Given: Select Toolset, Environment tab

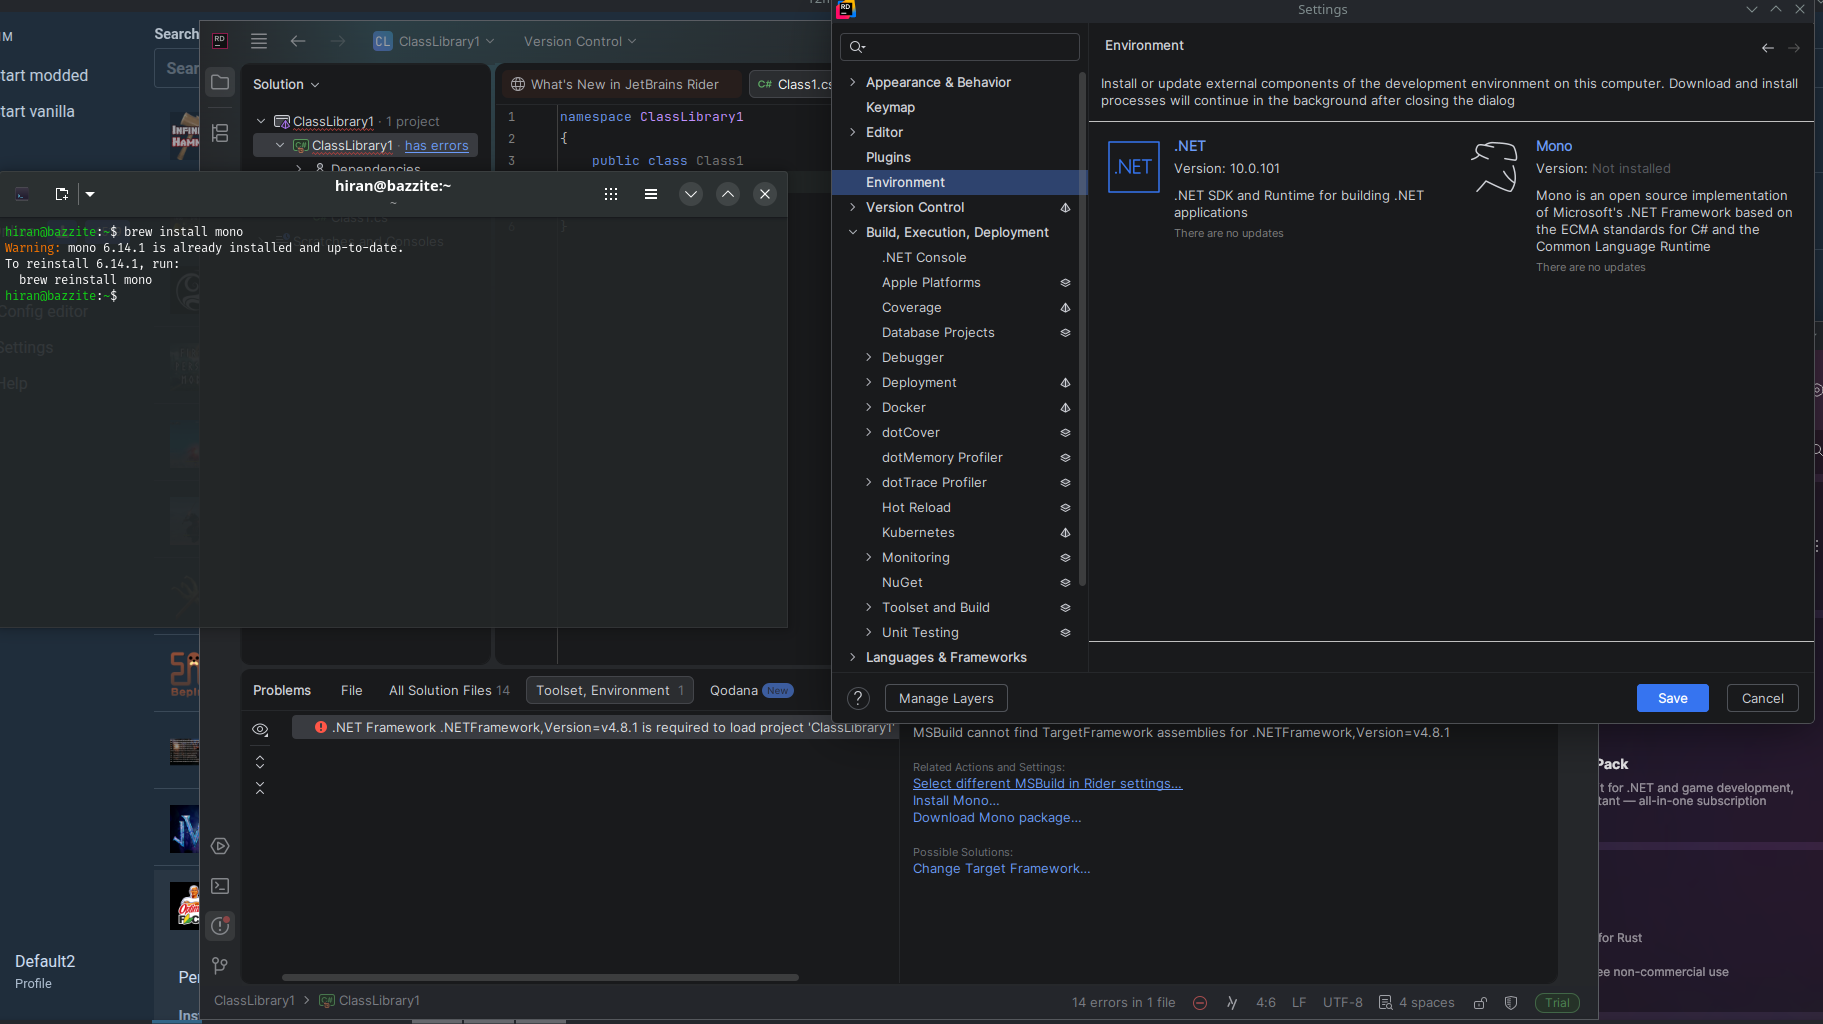Looking at the screenshot, I should pos(610,690).
